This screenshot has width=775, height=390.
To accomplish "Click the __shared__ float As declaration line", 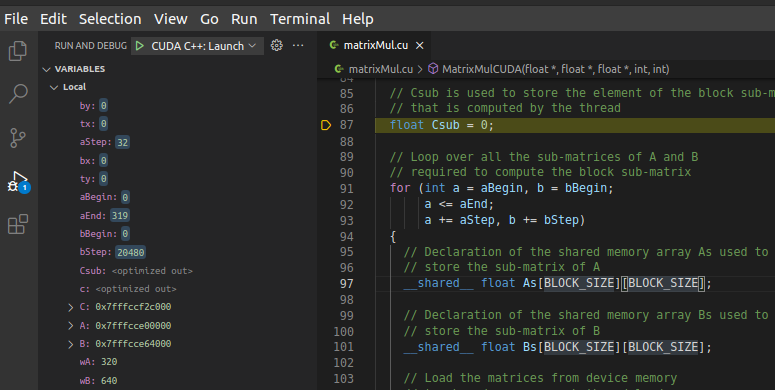I will tap(558, 283).
